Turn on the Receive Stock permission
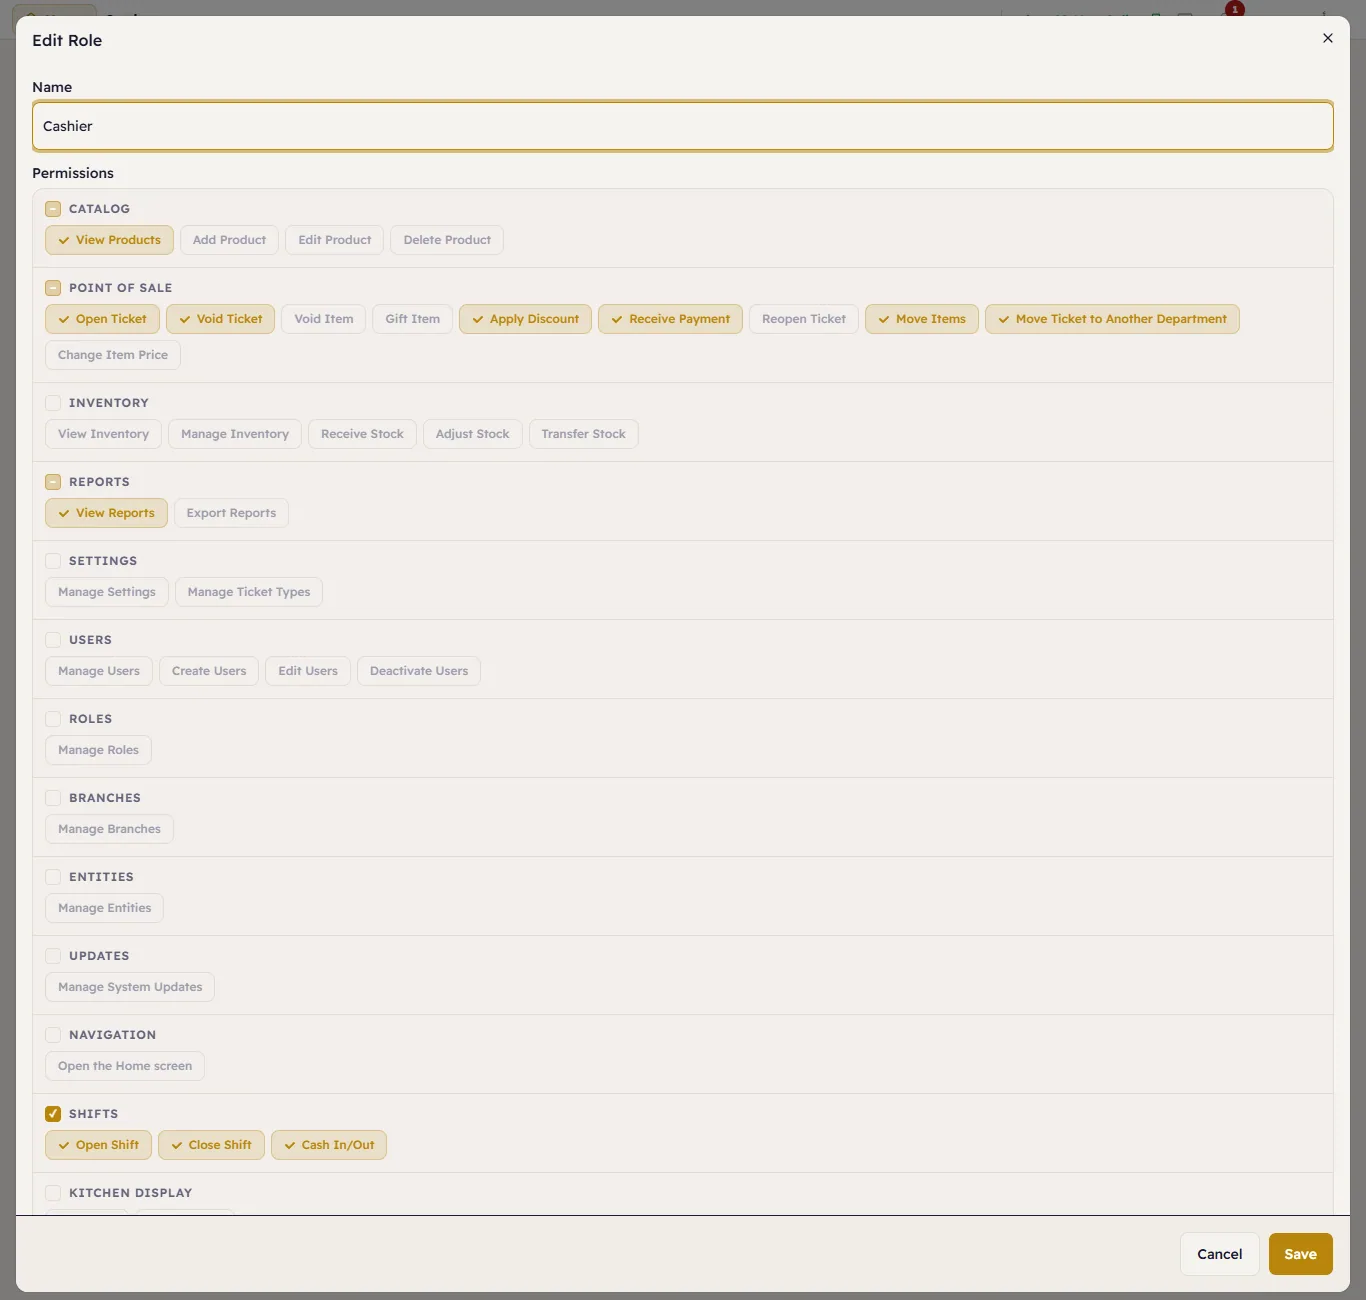1366x1300 pixels. tap(362, 434)
